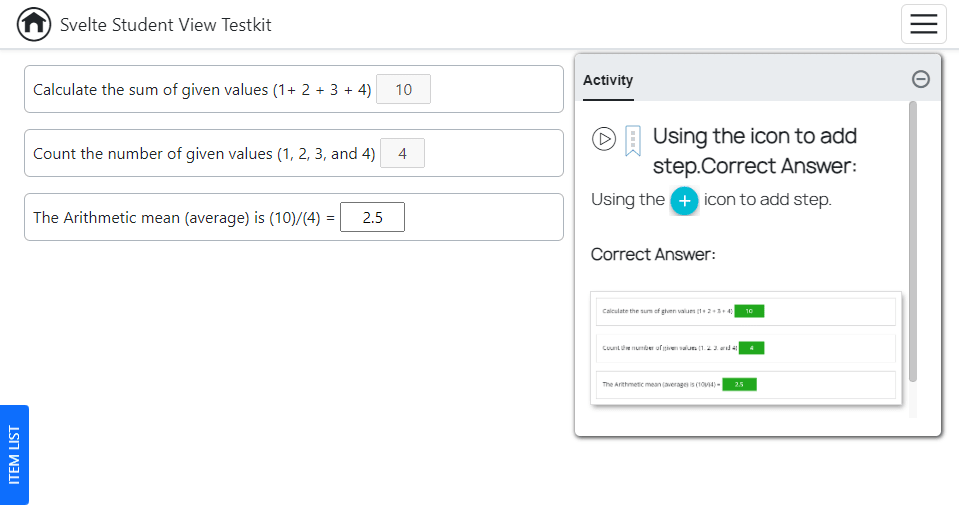Focus the arithmetic mean field showing 2.5

pos(372,218)
